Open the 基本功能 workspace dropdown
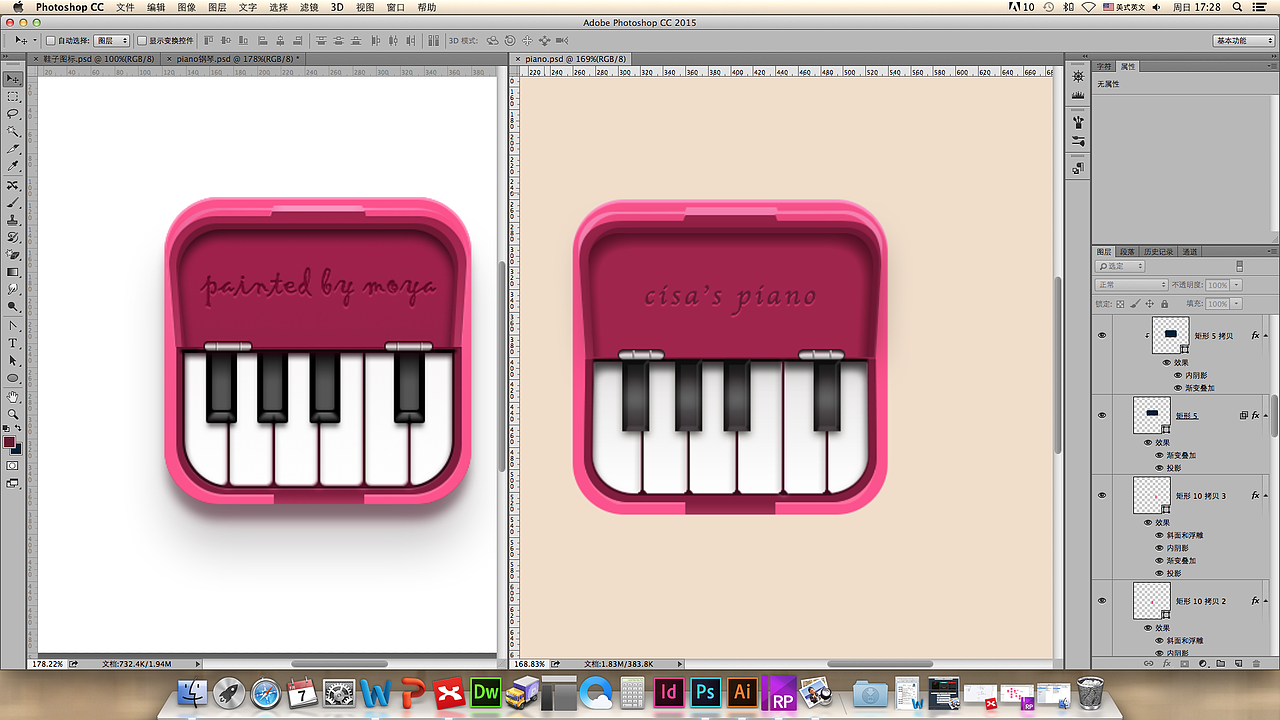1280x720 pixels. click(1245, 41)
